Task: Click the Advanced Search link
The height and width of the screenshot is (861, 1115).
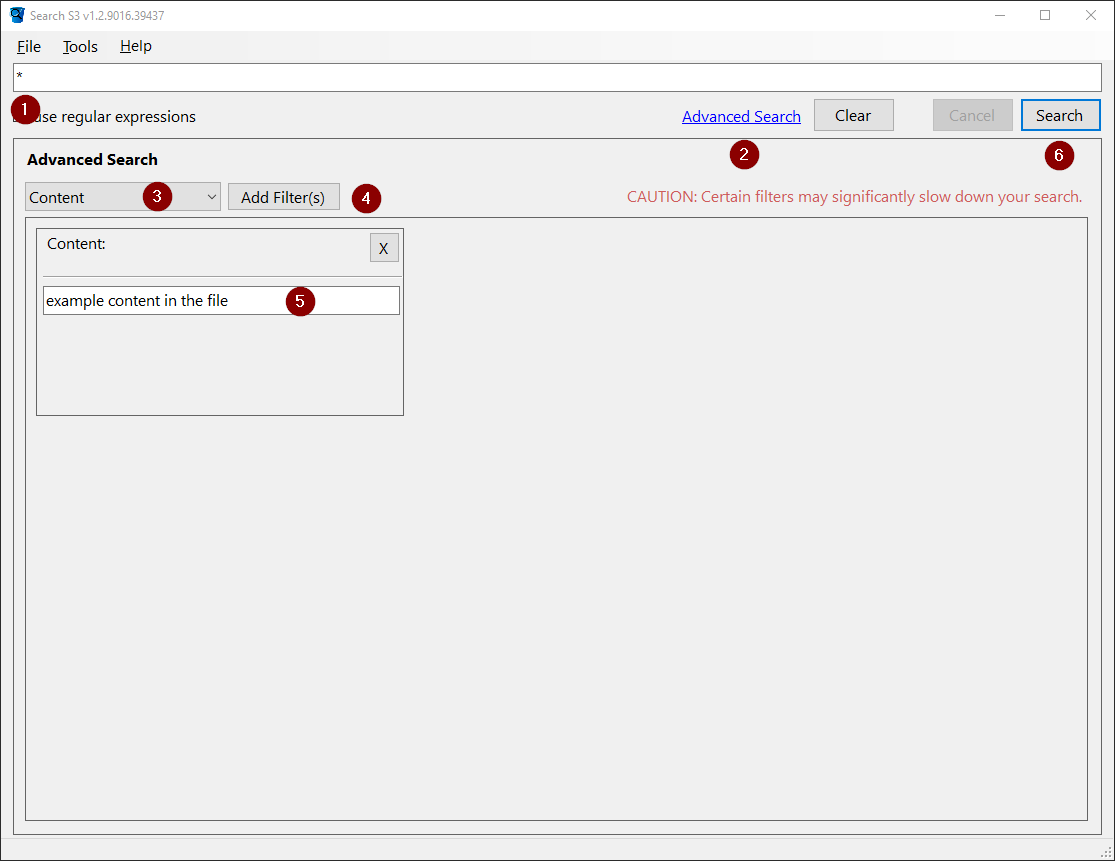Action: tap(741, 117)
